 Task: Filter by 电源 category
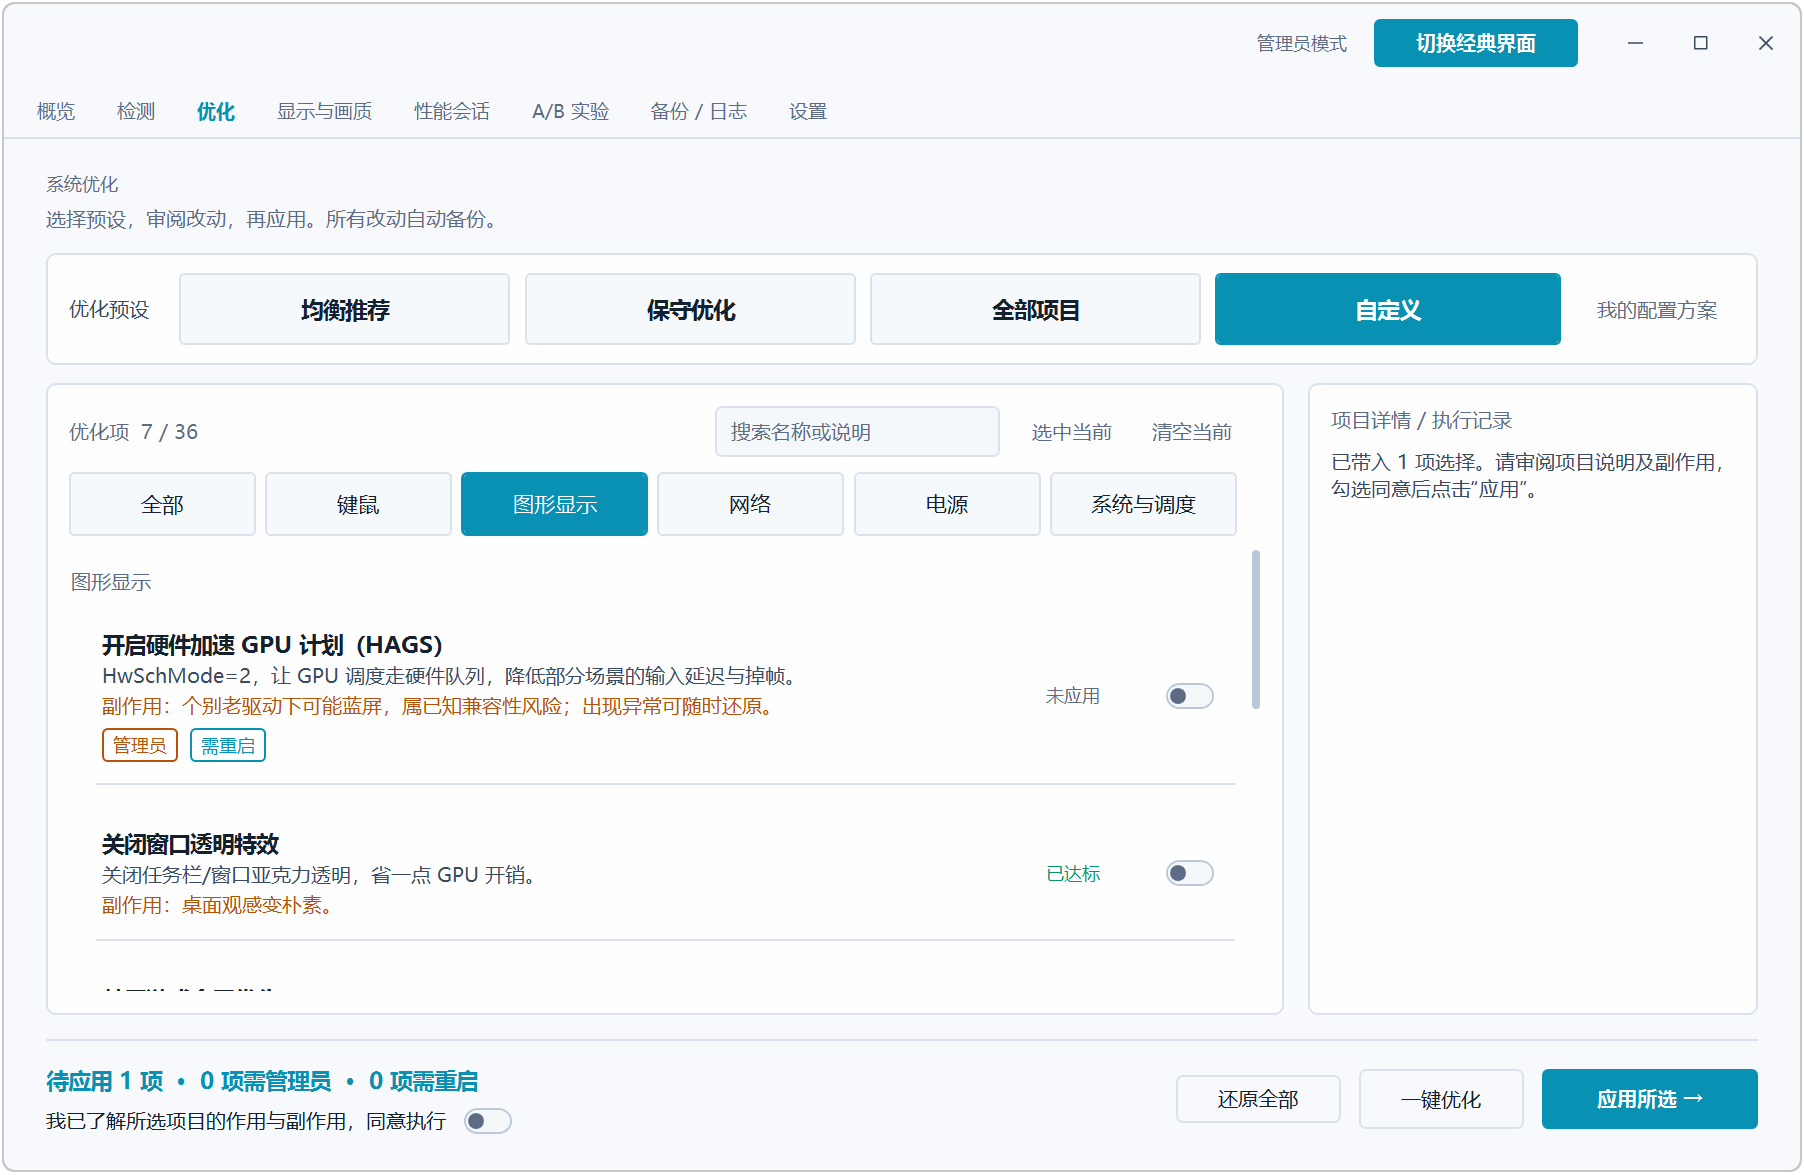pyautogui.click(x=947, y=504)
